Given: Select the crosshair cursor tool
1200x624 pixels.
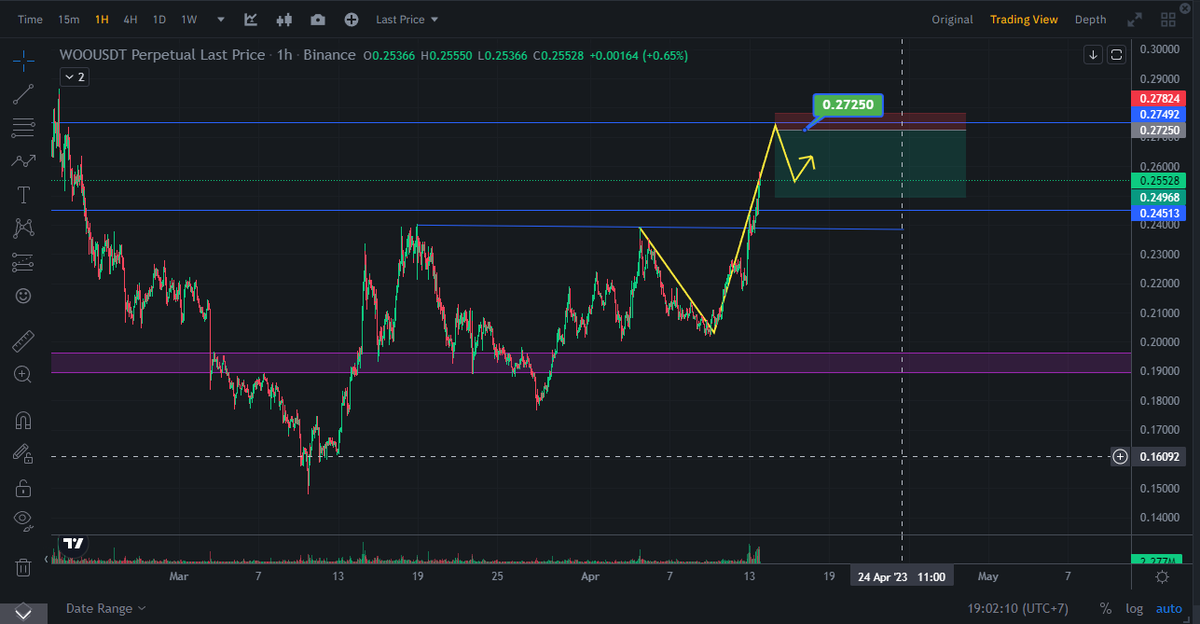Looking at the screenshot, I should tap(24, 61).
